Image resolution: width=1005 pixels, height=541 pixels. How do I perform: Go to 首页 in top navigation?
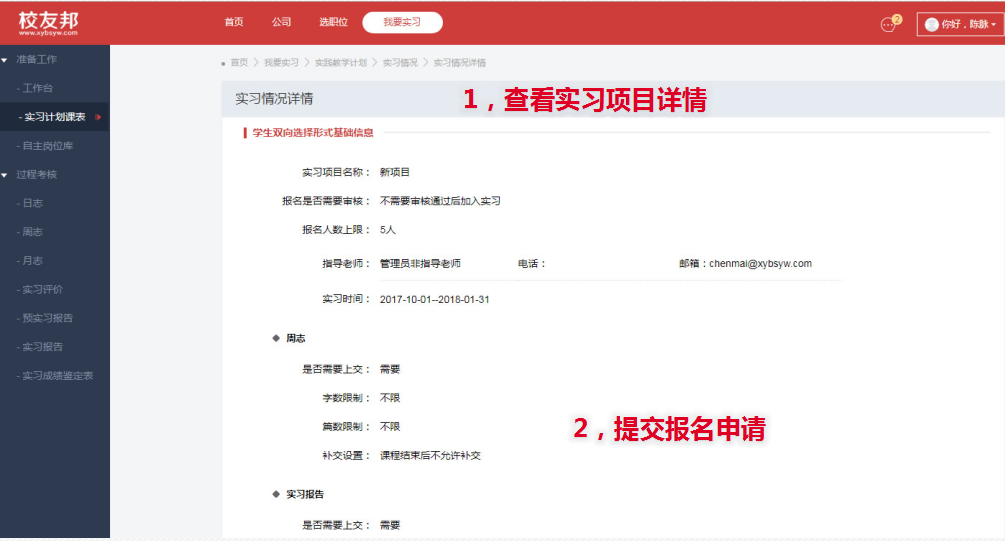[x=234, y=22]
